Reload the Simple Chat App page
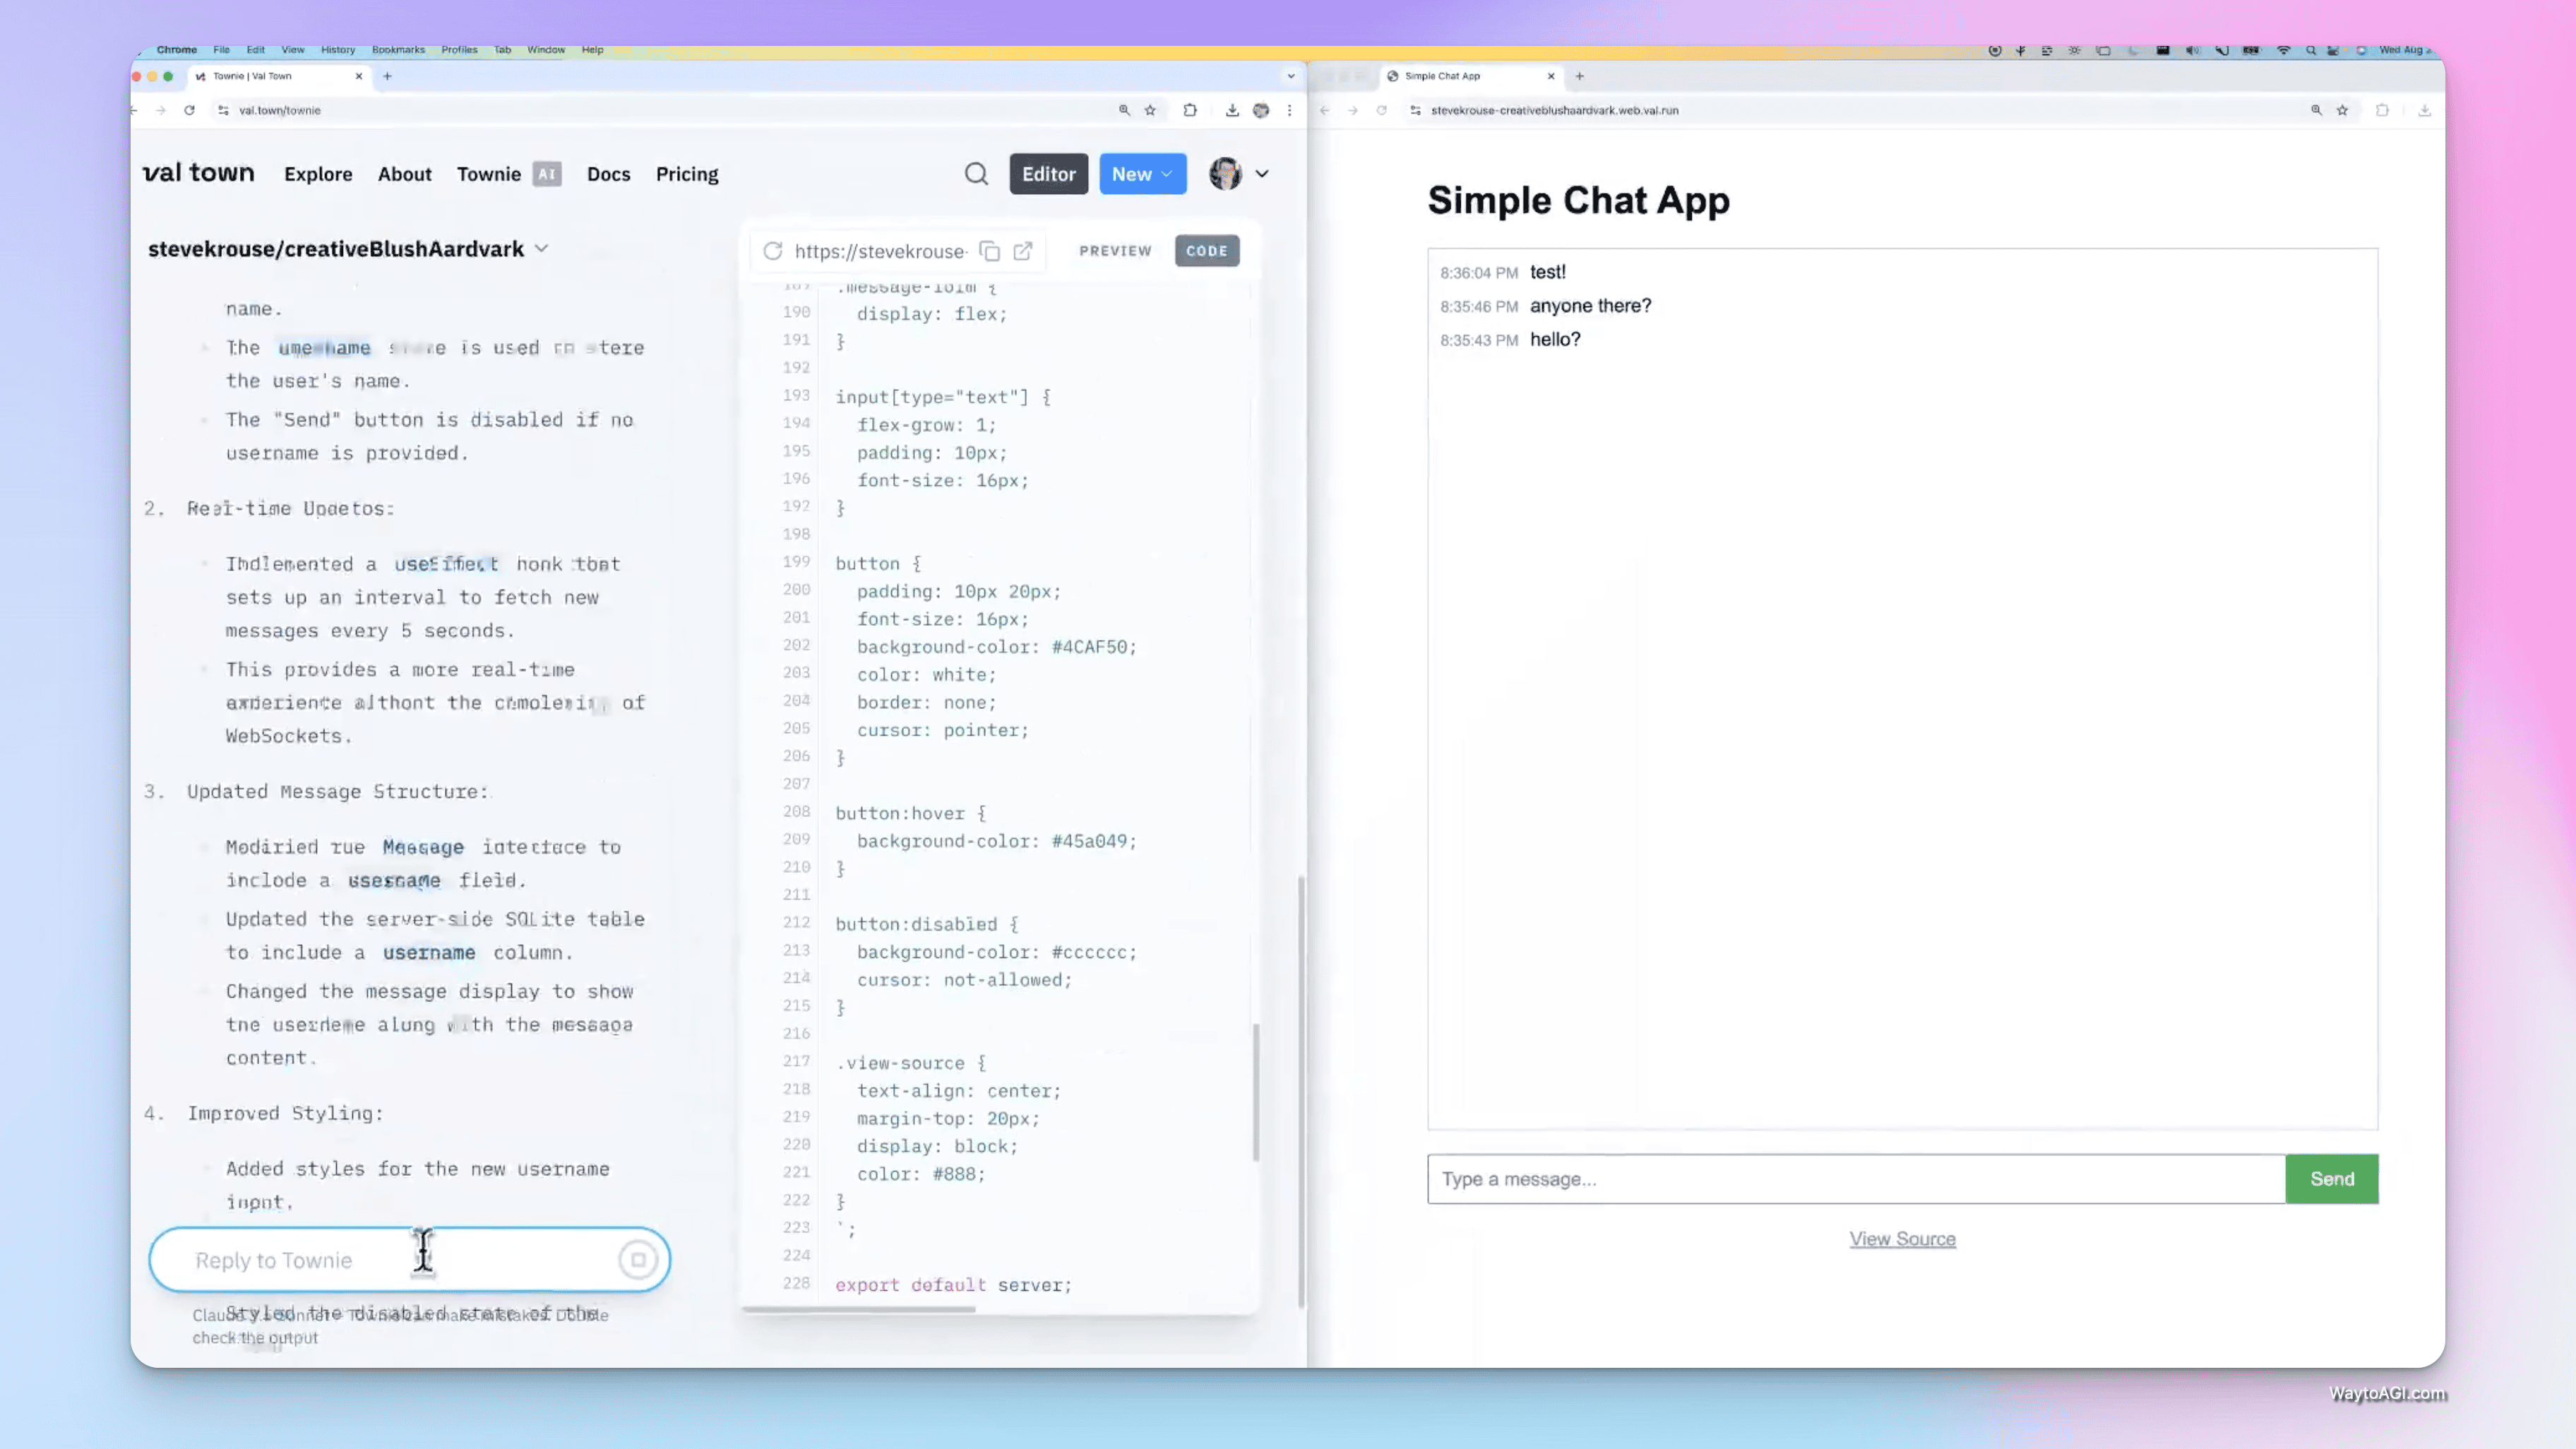 [x=1381, y=110]
